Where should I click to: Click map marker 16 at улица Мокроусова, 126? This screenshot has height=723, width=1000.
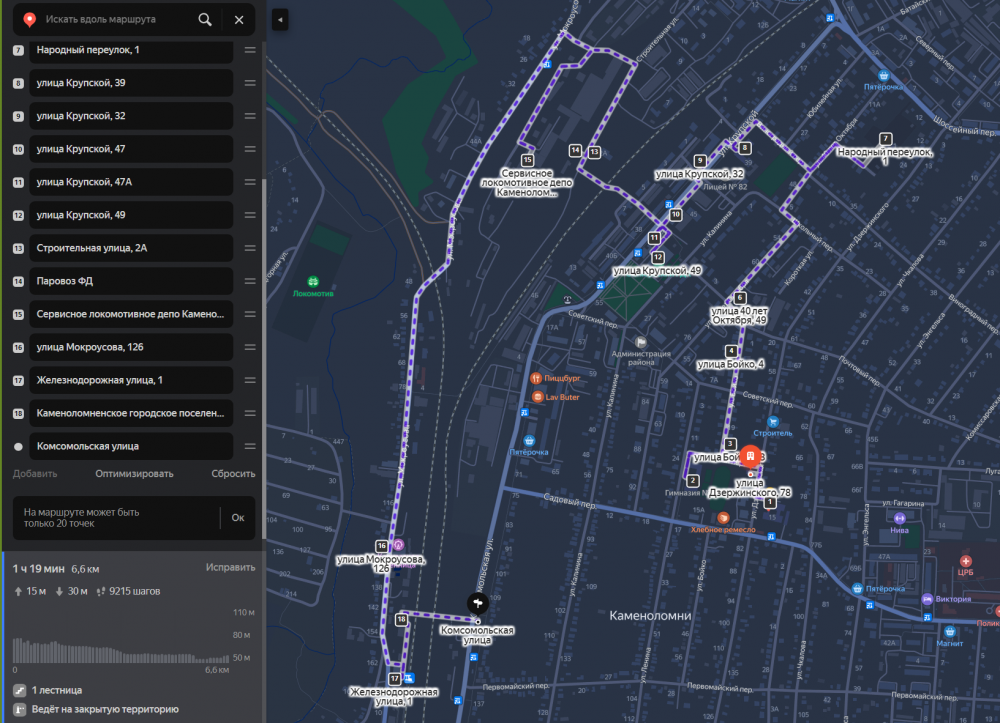[x=381, y=546]
